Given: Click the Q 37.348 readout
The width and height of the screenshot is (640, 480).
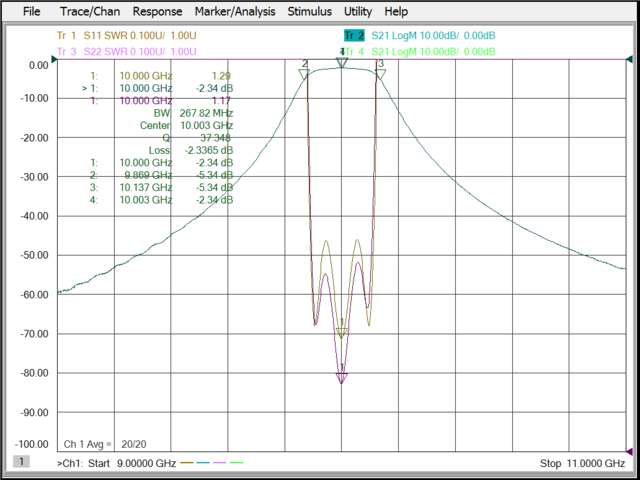Looking at the screenshot, I should 199,138.
